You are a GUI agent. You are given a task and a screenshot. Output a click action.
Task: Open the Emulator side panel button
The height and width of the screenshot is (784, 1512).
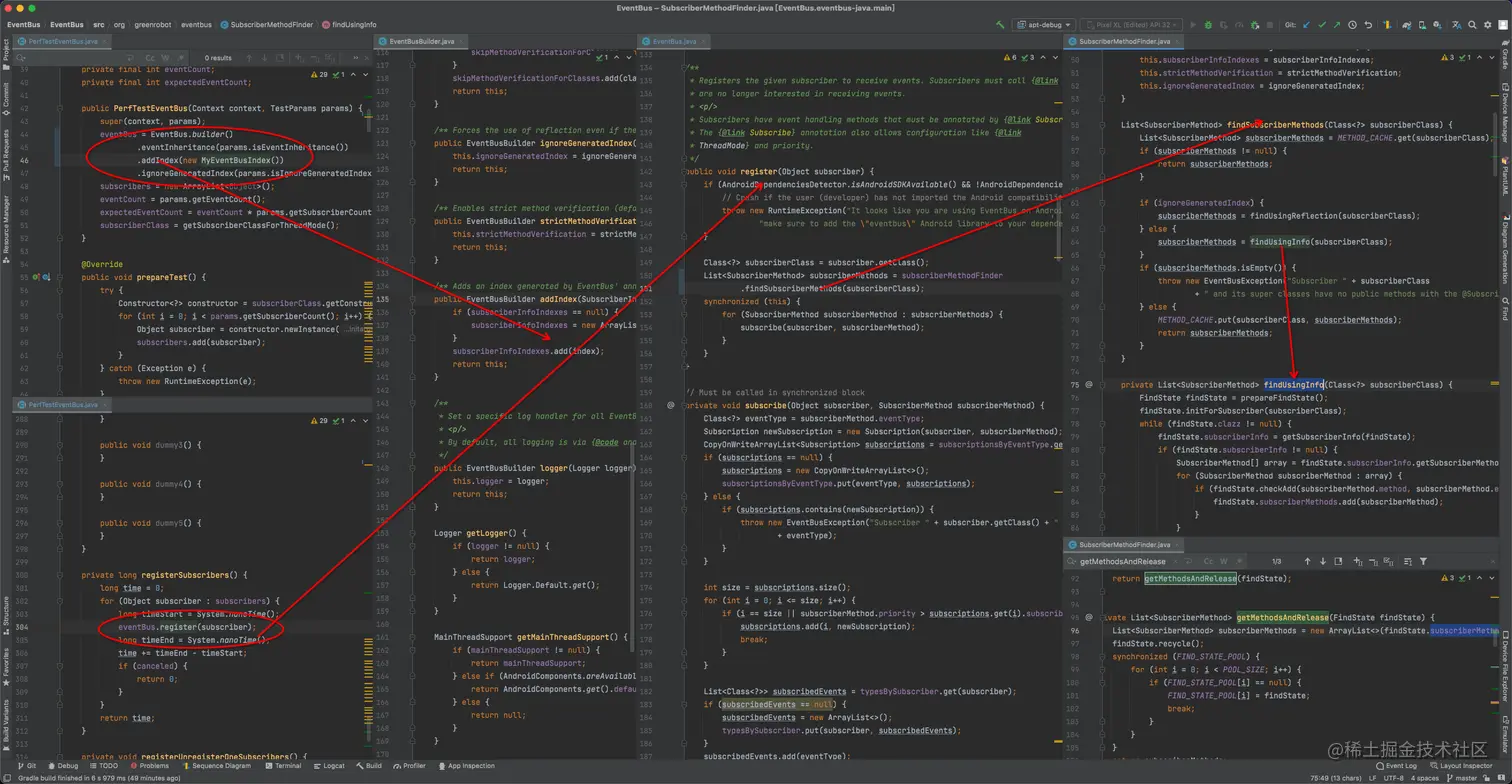(1505, 733)
